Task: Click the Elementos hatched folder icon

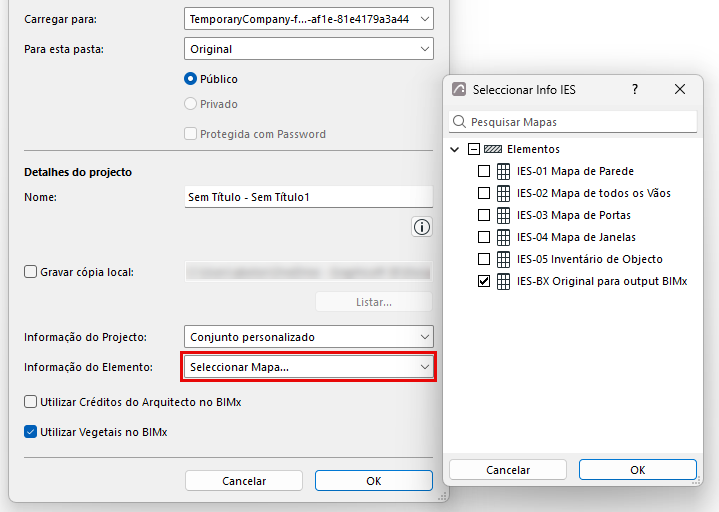Action: coord(493,149)
